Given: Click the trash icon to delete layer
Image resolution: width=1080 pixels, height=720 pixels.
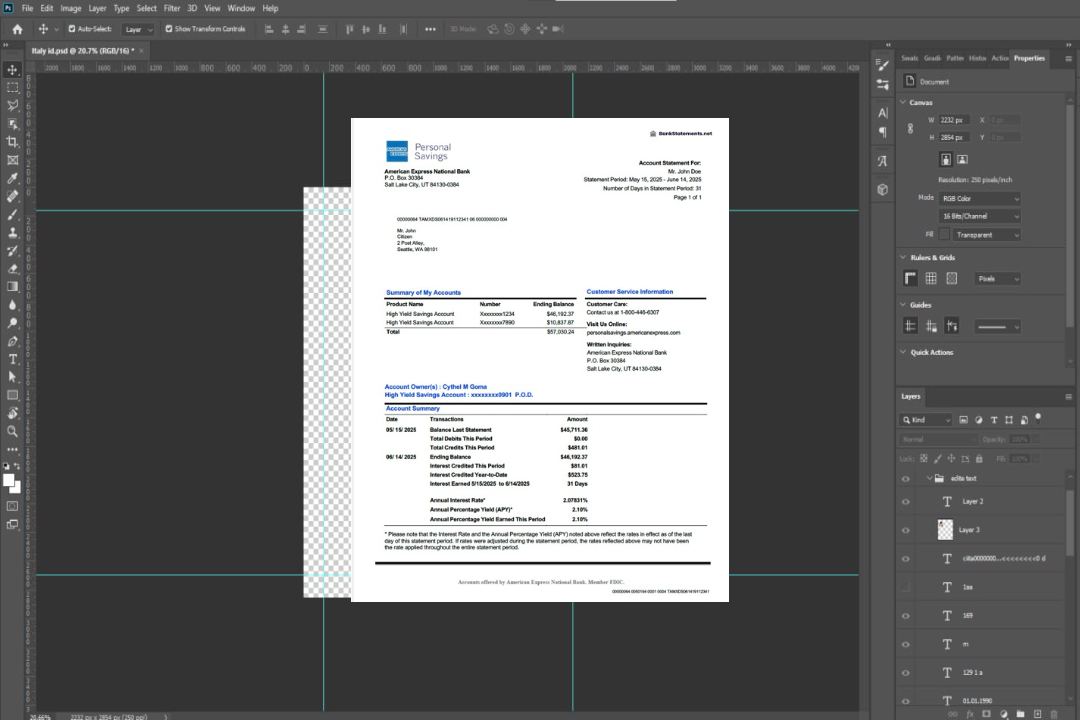Looking at the screenshot, I should [1055, 714].
